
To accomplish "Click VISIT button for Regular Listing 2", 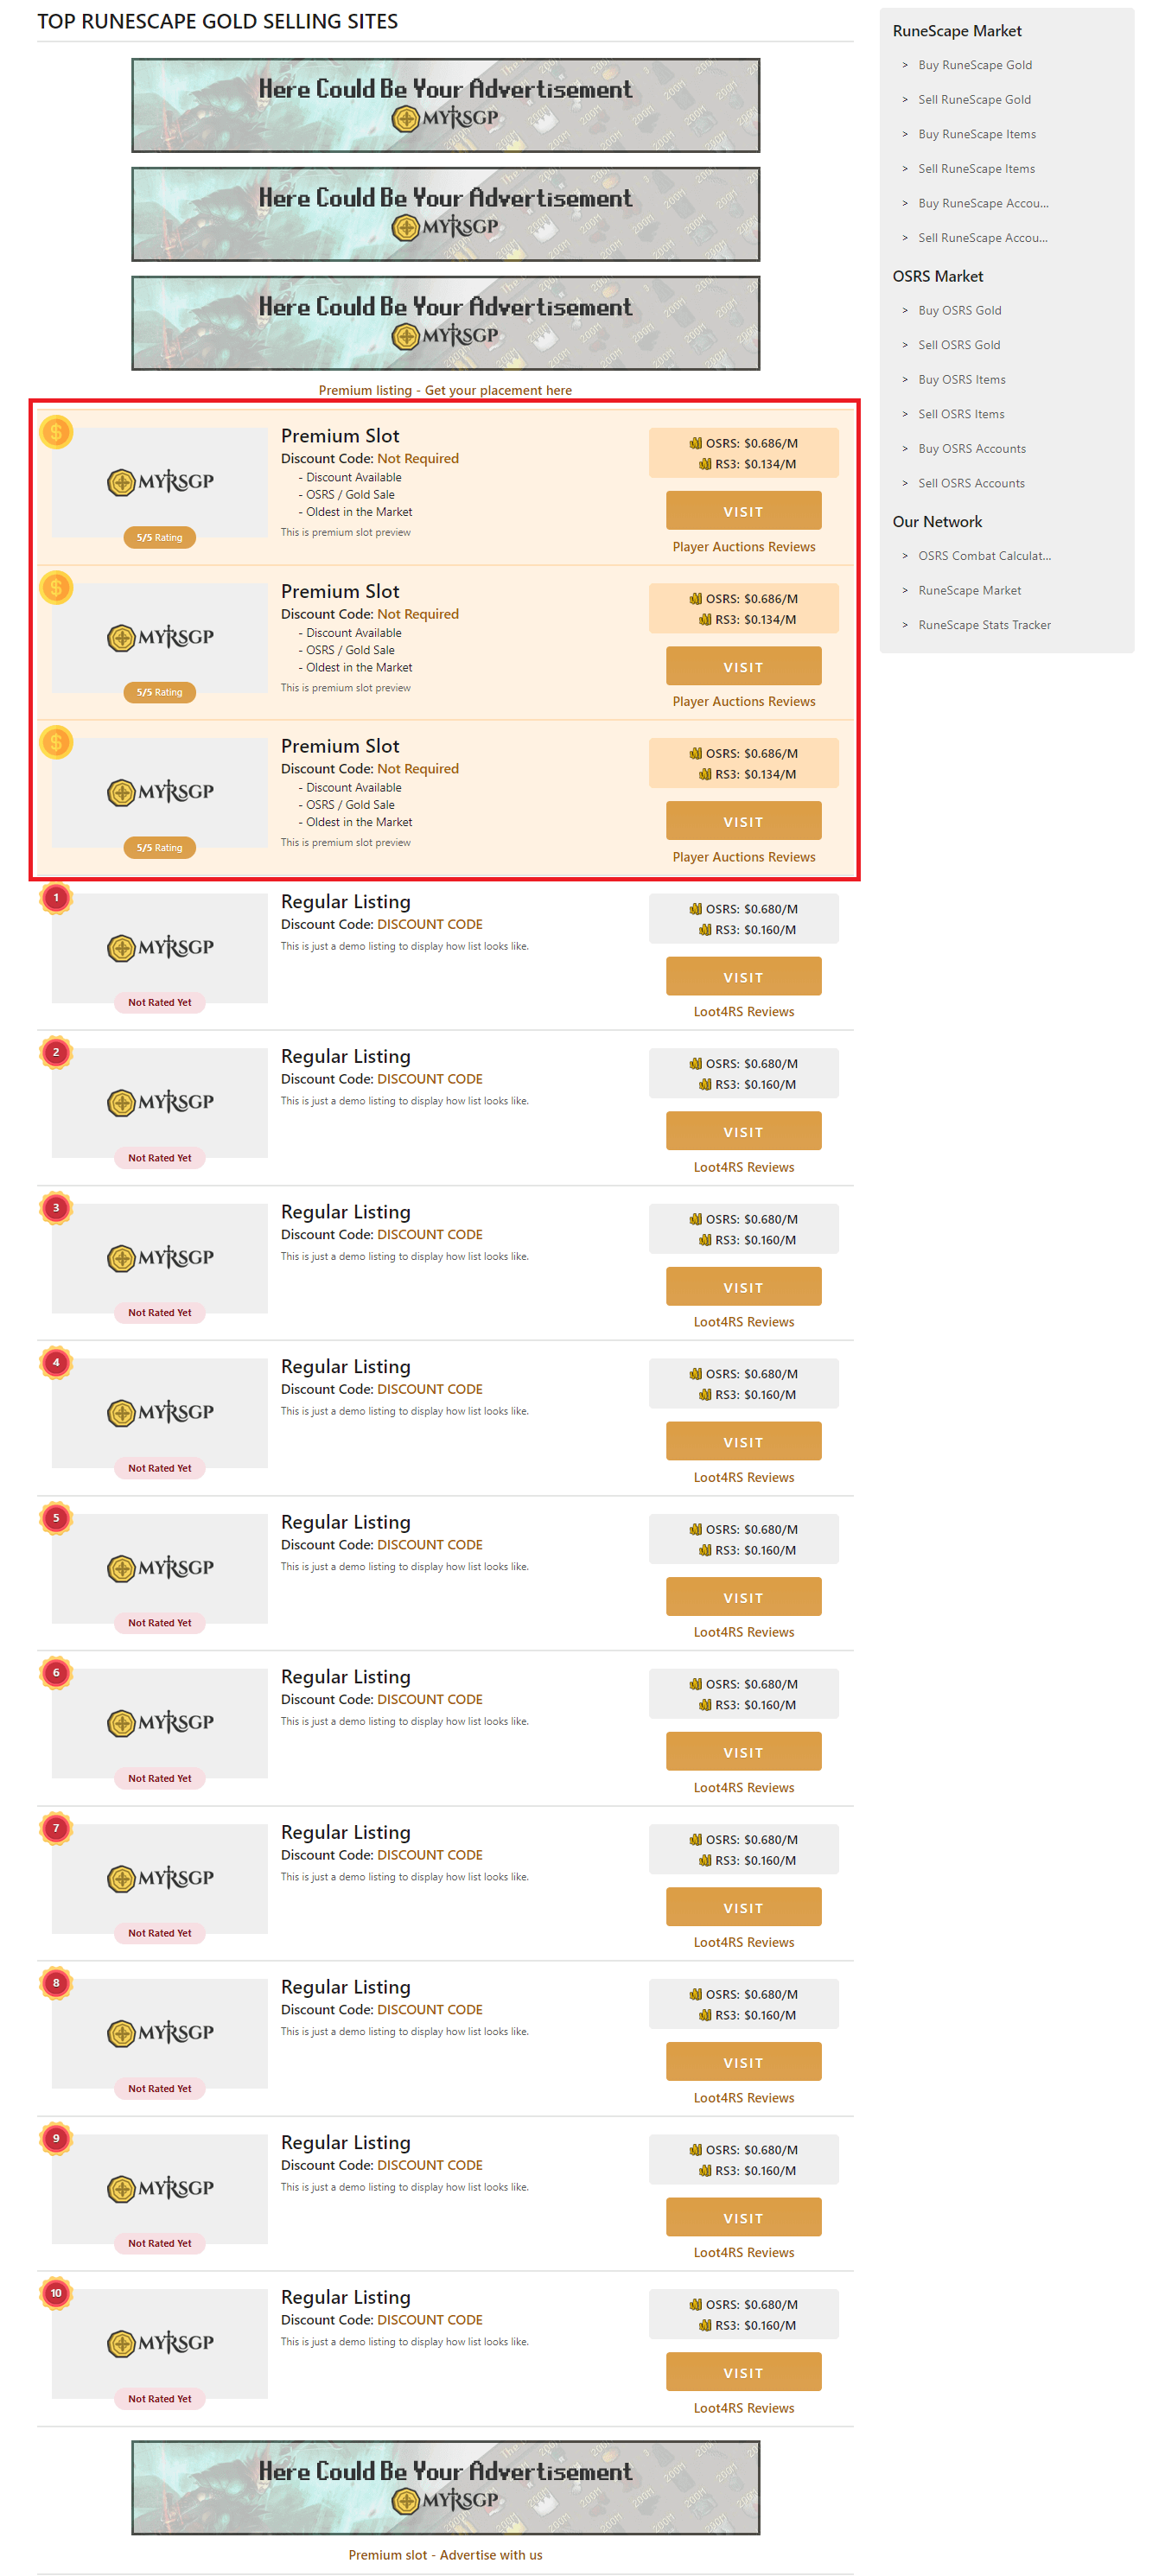I will (x=743, y=1132).
